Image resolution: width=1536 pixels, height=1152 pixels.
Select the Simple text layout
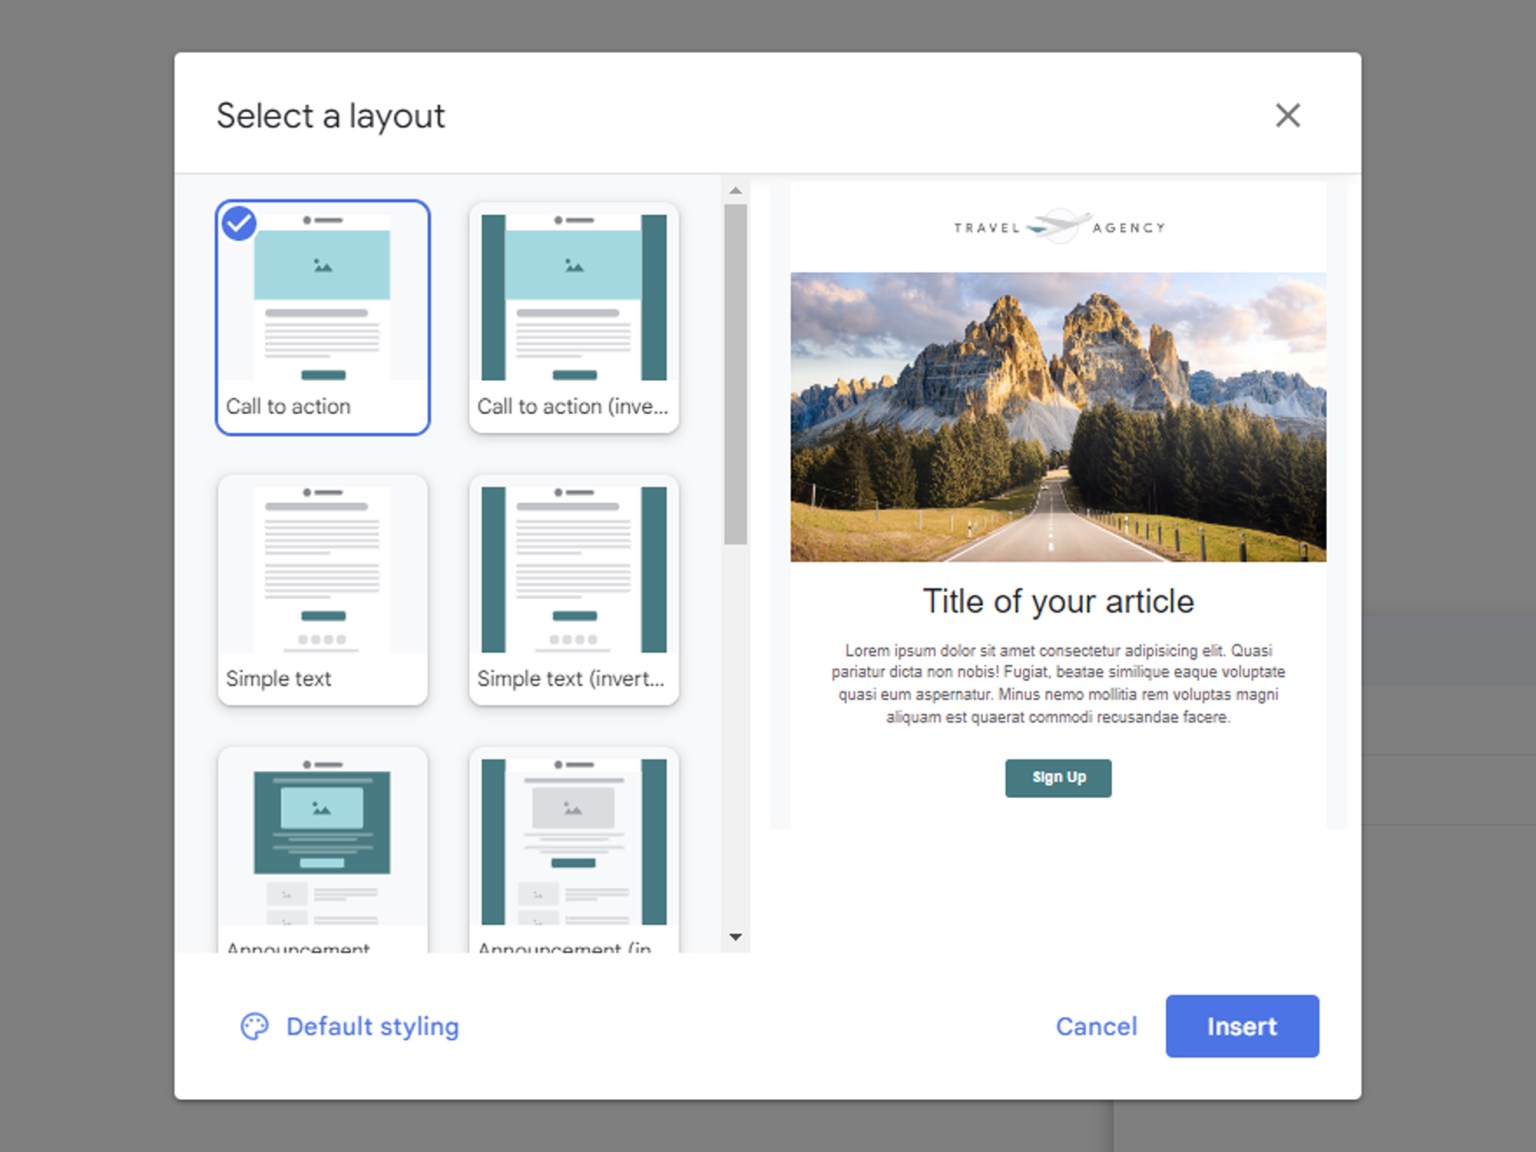point(322,589)
